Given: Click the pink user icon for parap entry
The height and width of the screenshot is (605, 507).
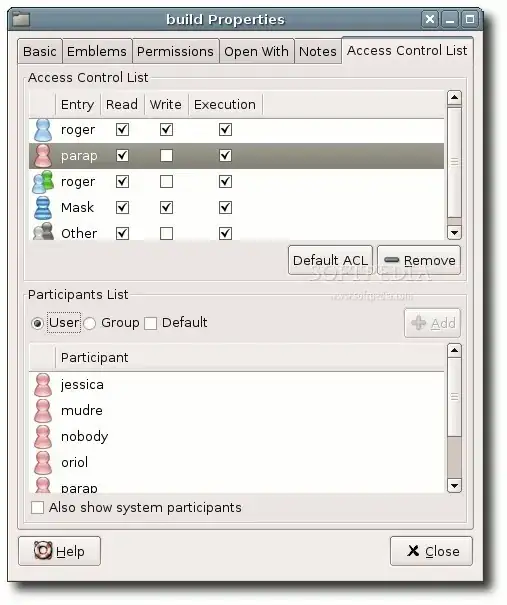Looking at the screenshot, I should coord(42,156).
